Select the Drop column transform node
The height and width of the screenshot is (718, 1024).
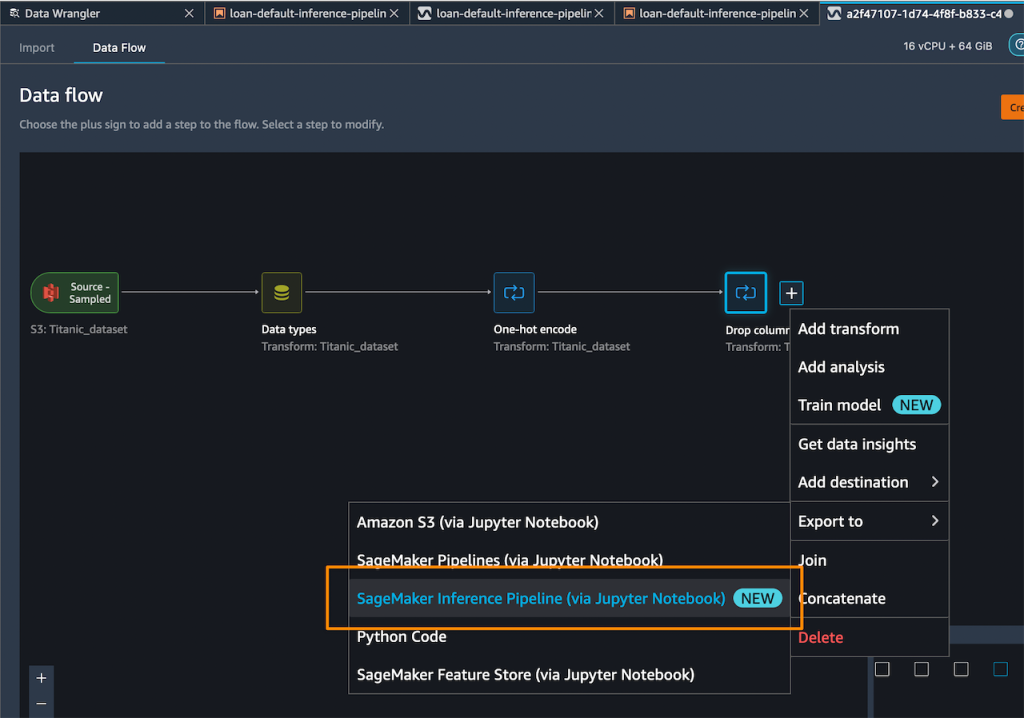[746, 293]
